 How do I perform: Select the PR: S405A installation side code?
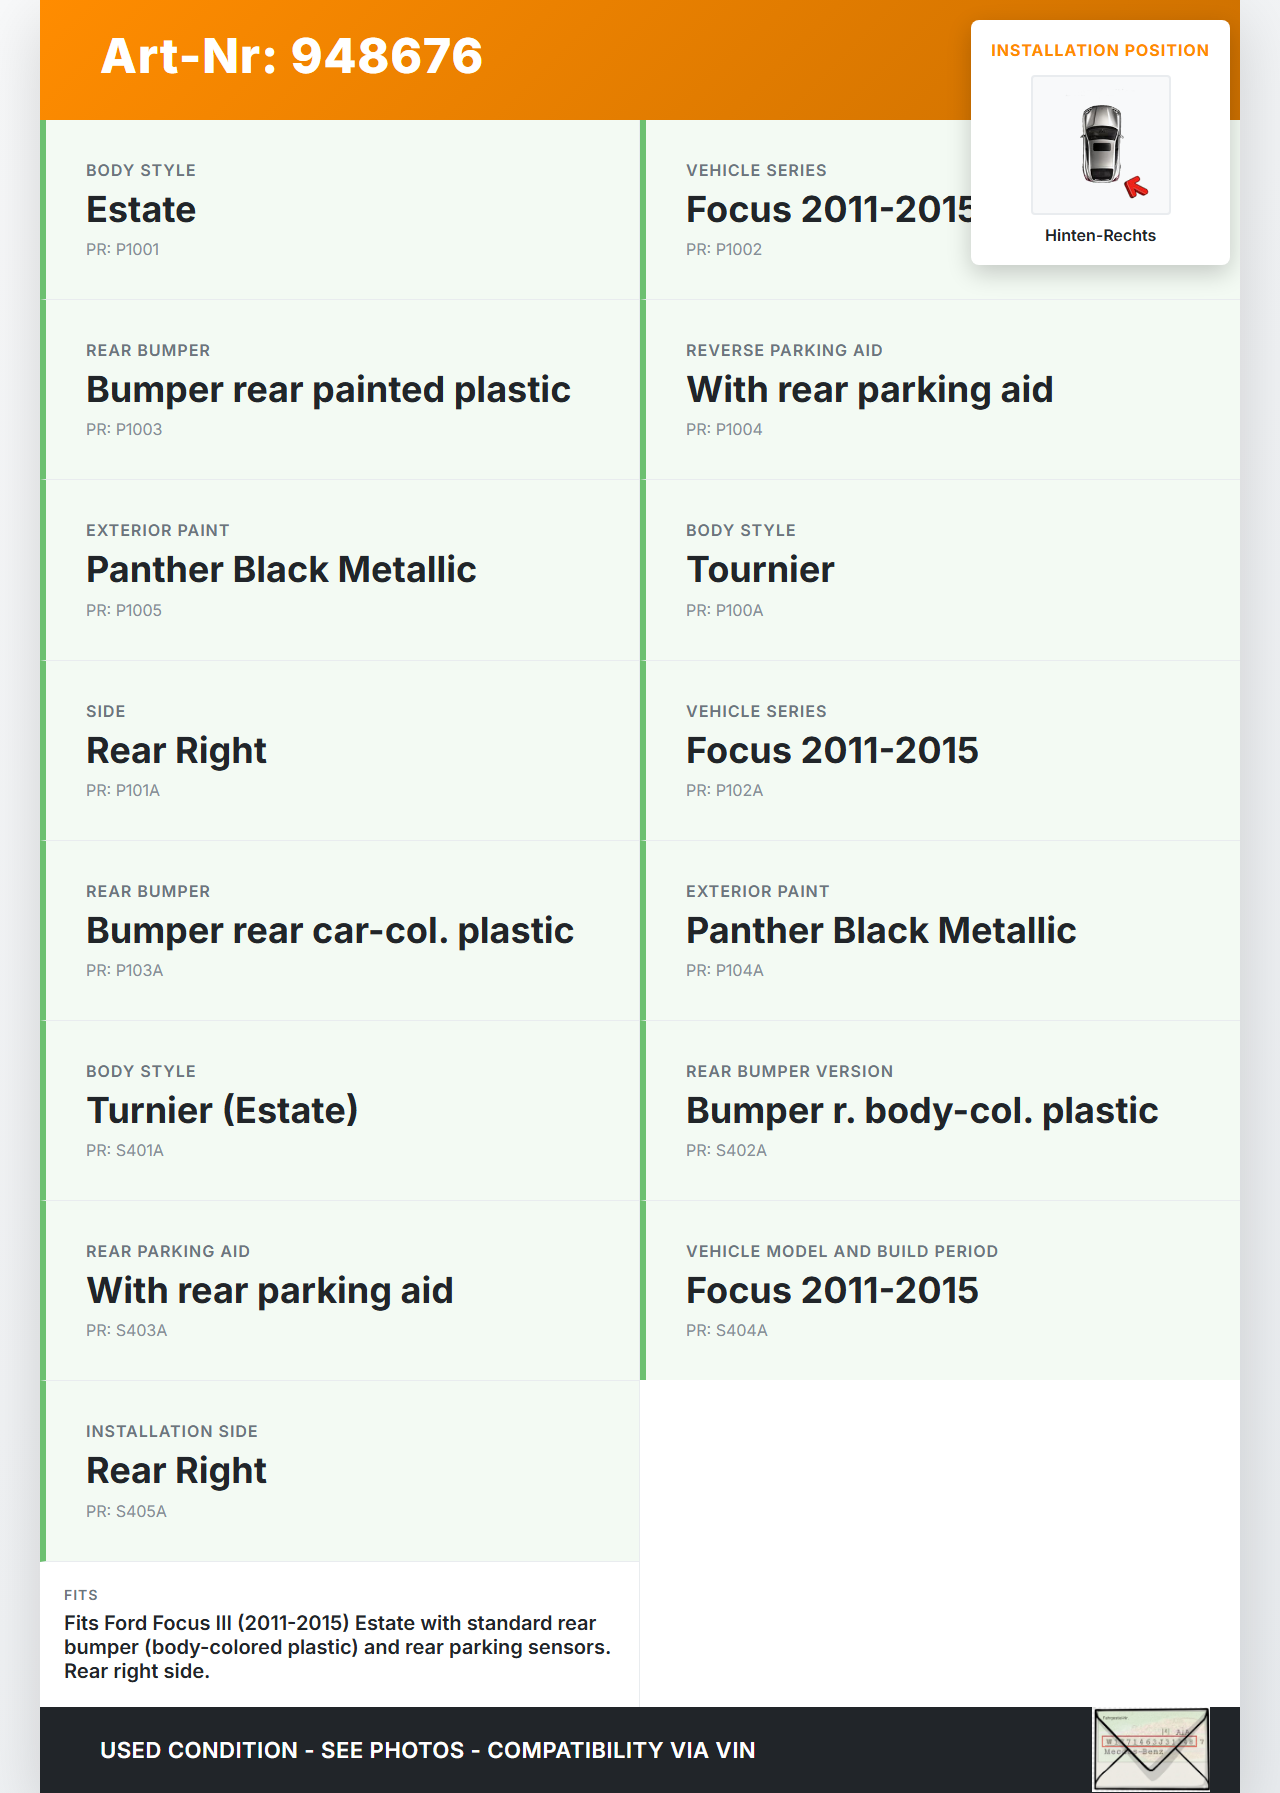pos(126,1511)
